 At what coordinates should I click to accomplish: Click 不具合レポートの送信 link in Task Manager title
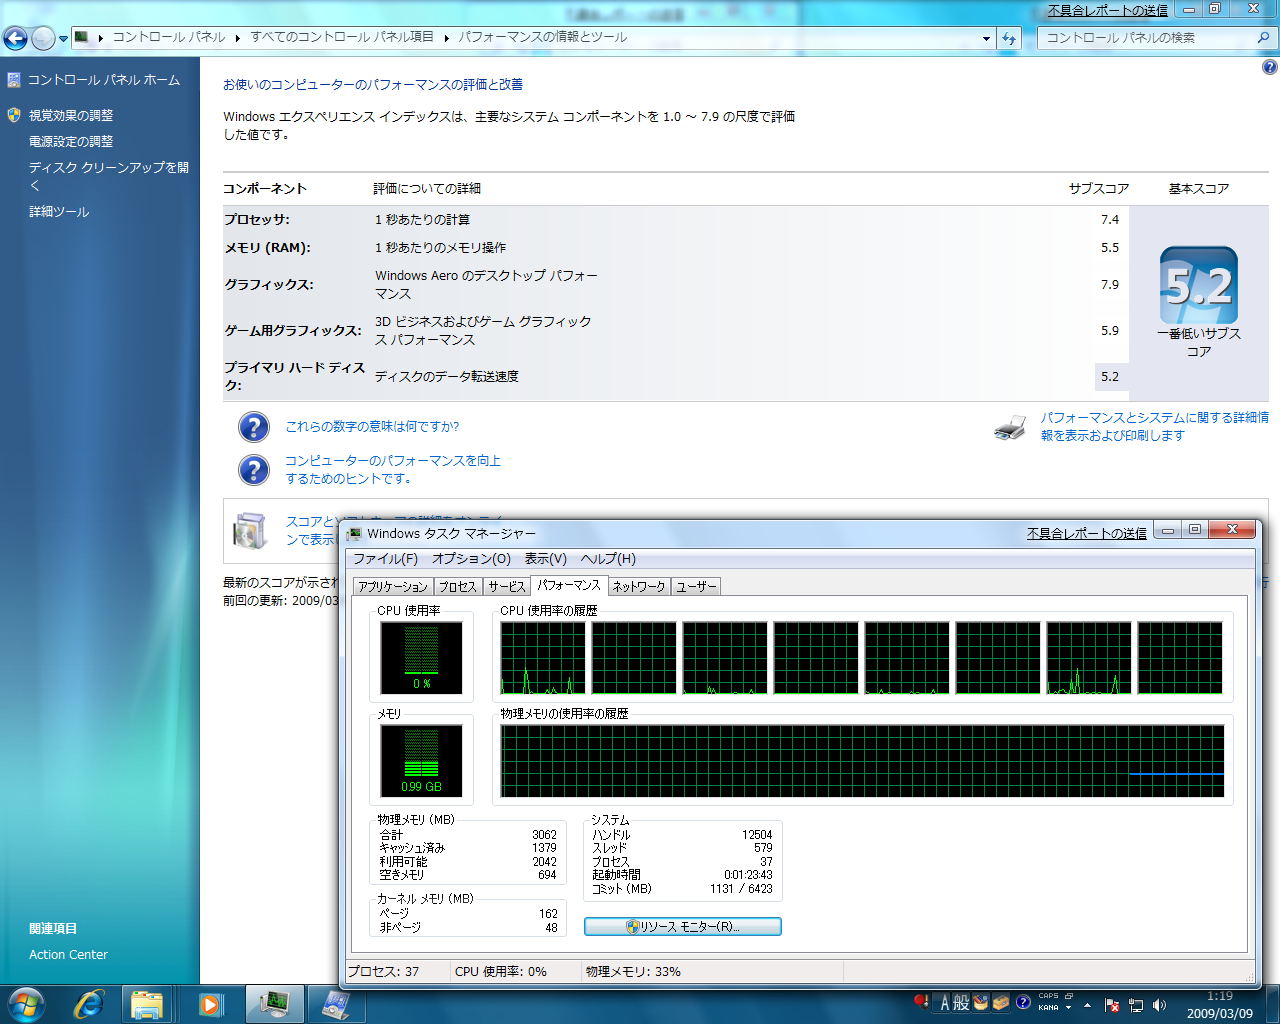[x=1087, y=534]
